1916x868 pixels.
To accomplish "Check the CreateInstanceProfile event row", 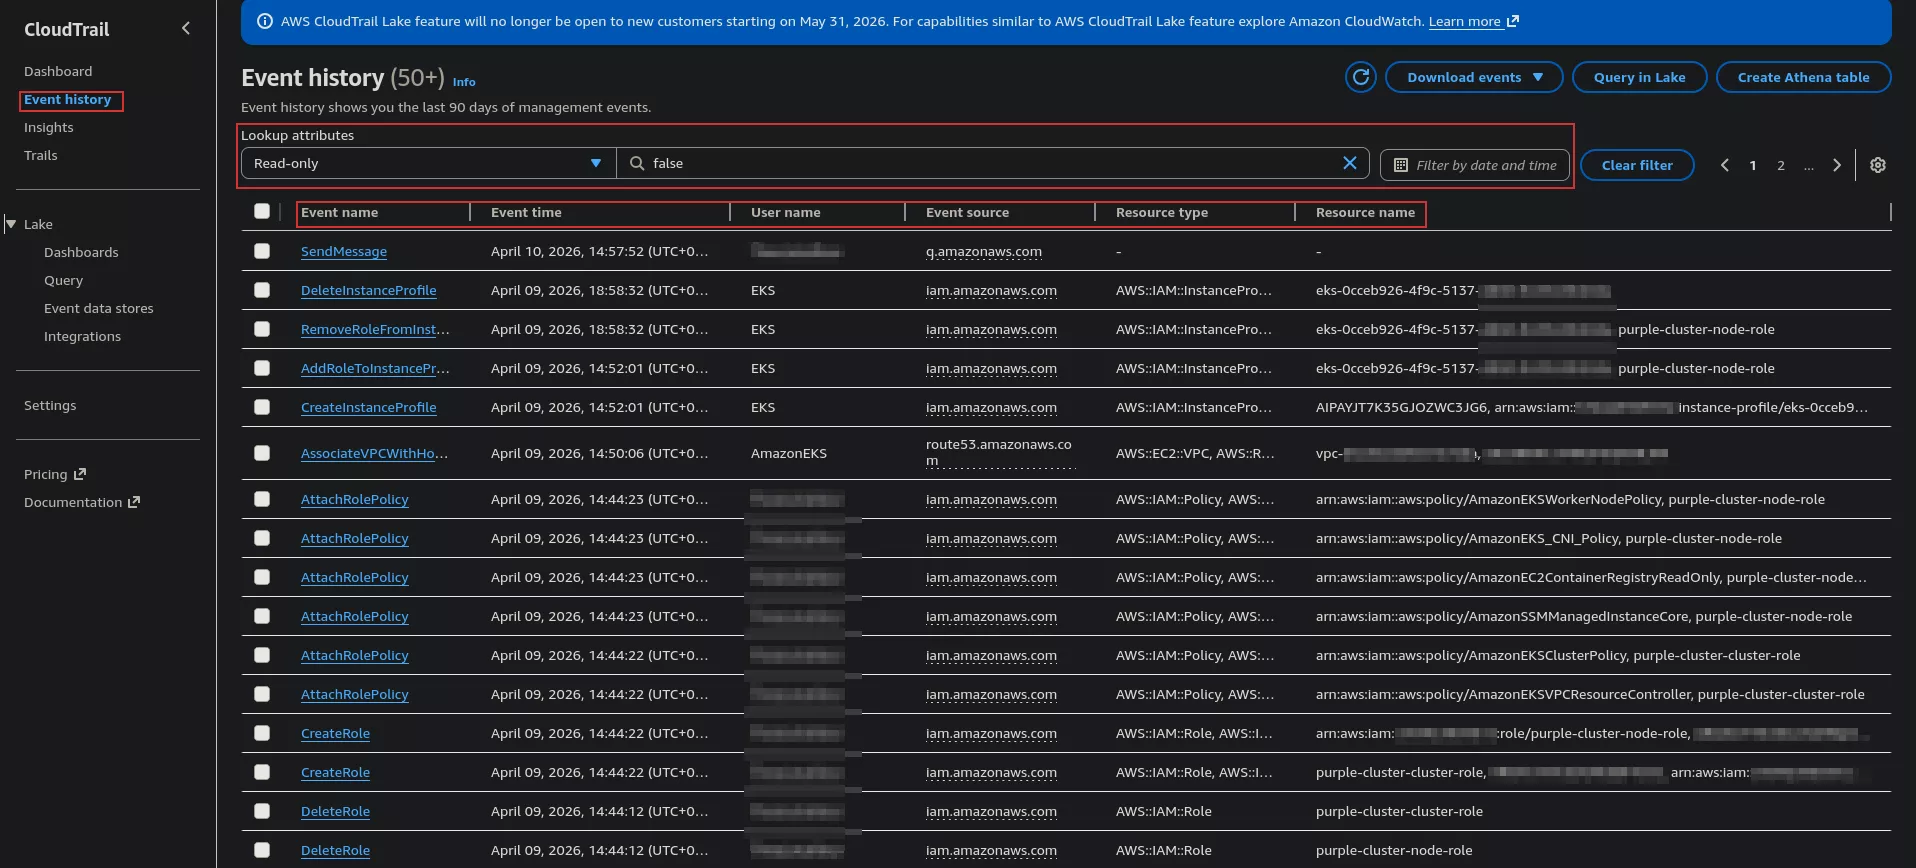I will [x=262, y=407].
